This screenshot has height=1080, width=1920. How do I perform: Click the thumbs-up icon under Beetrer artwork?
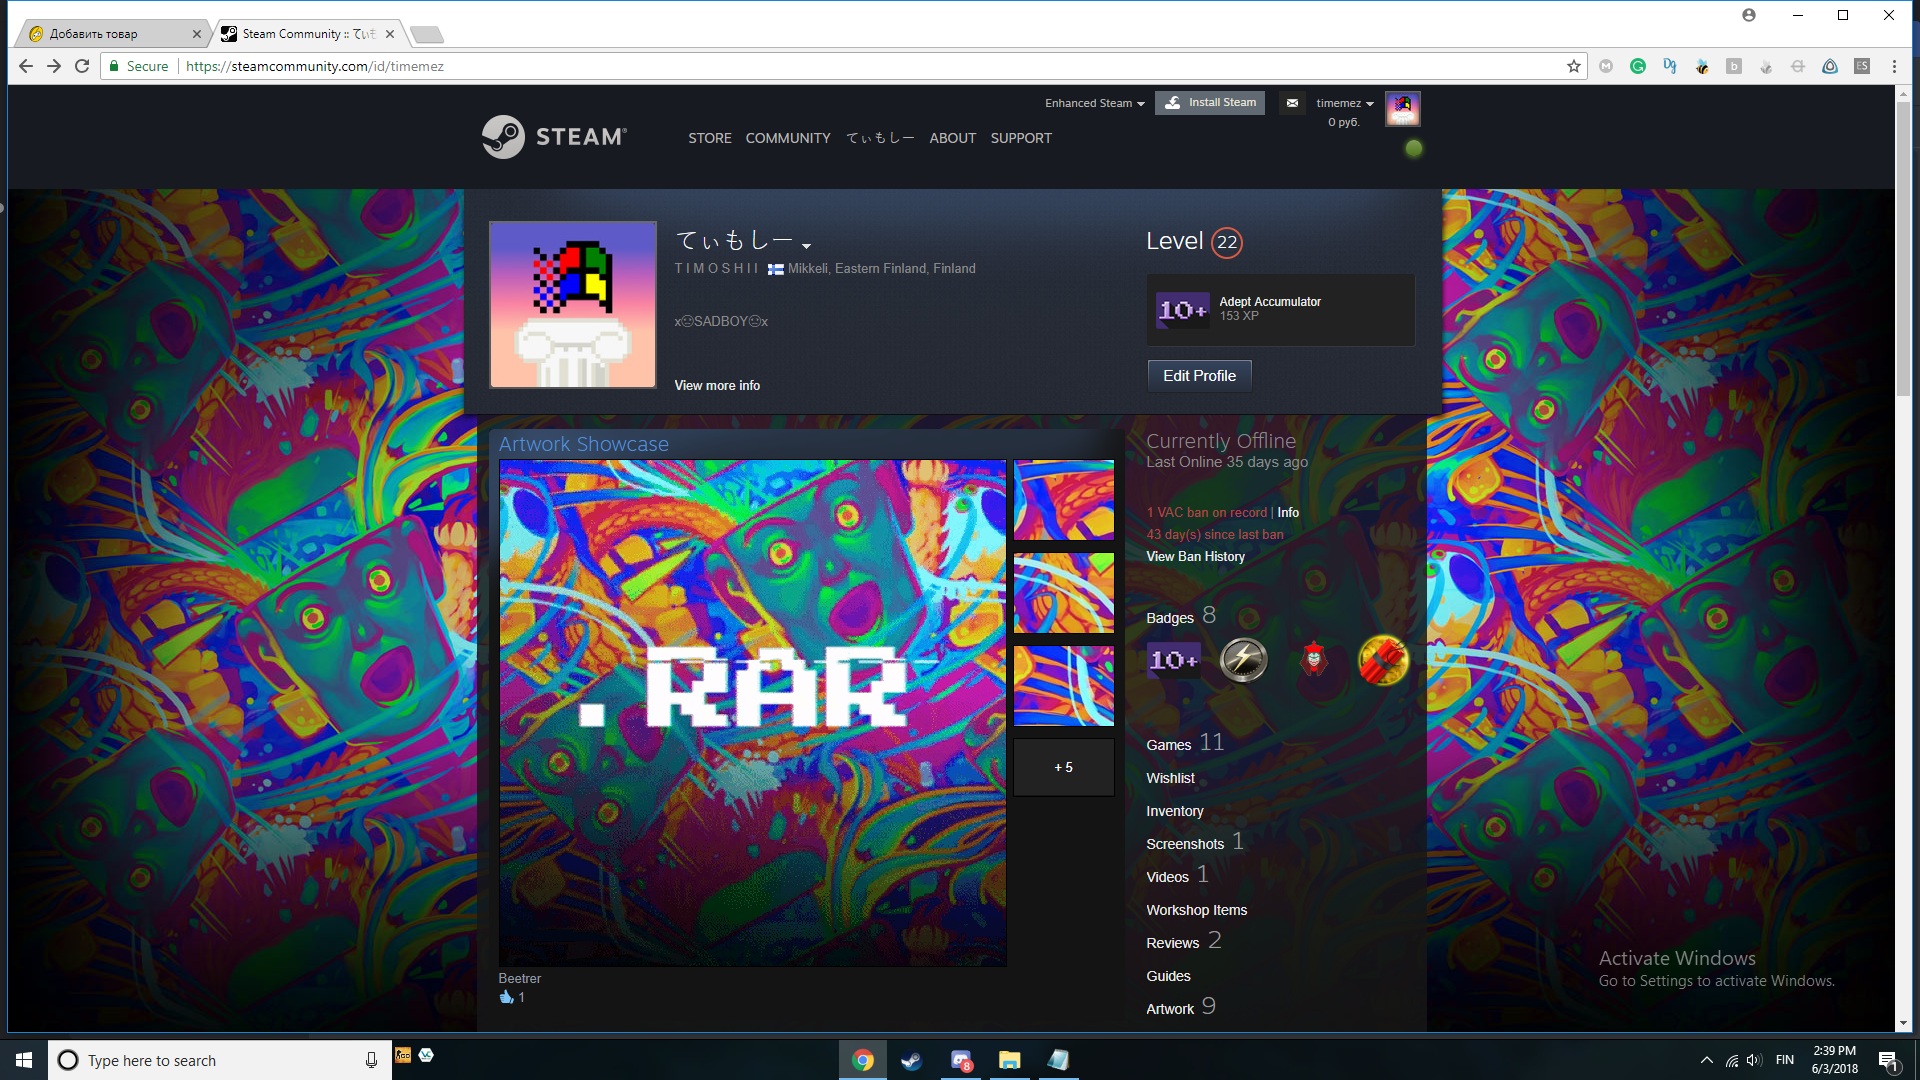506,997
